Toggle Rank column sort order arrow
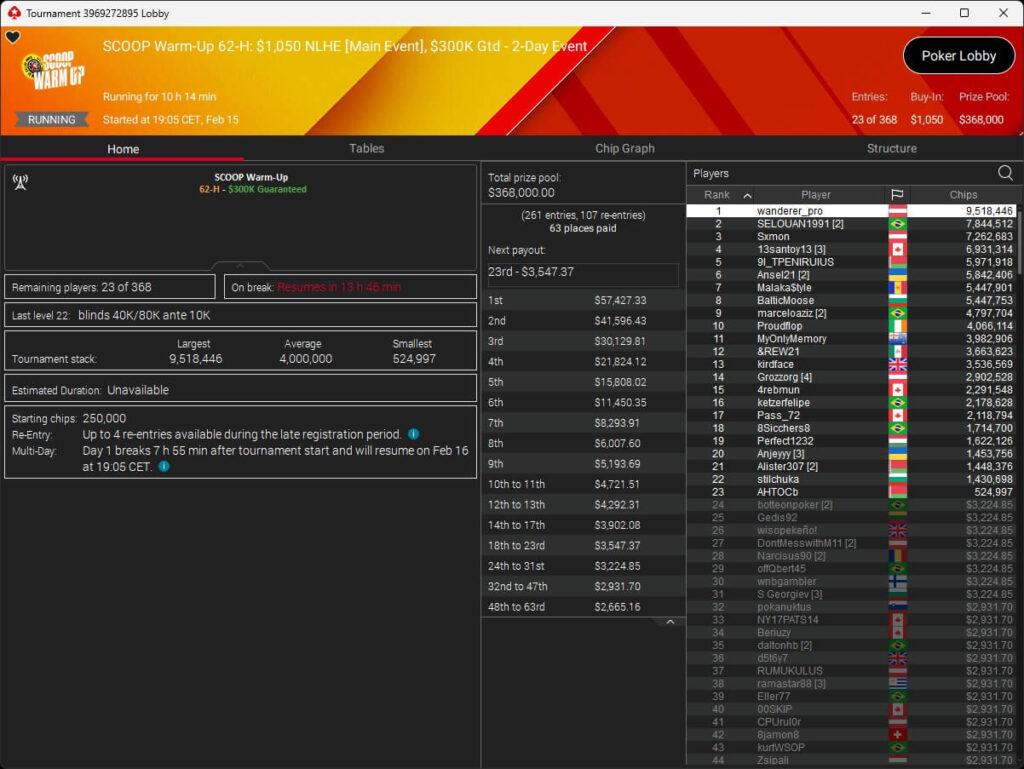1024x769 pixels. click(747, 195)
